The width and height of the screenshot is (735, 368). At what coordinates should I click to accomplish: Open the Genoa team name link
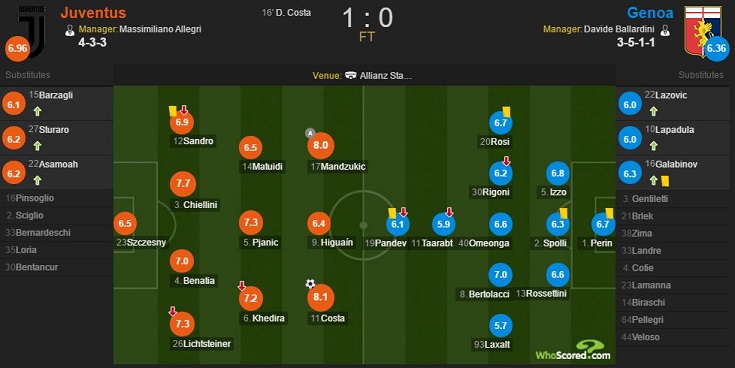click(650, 13)
